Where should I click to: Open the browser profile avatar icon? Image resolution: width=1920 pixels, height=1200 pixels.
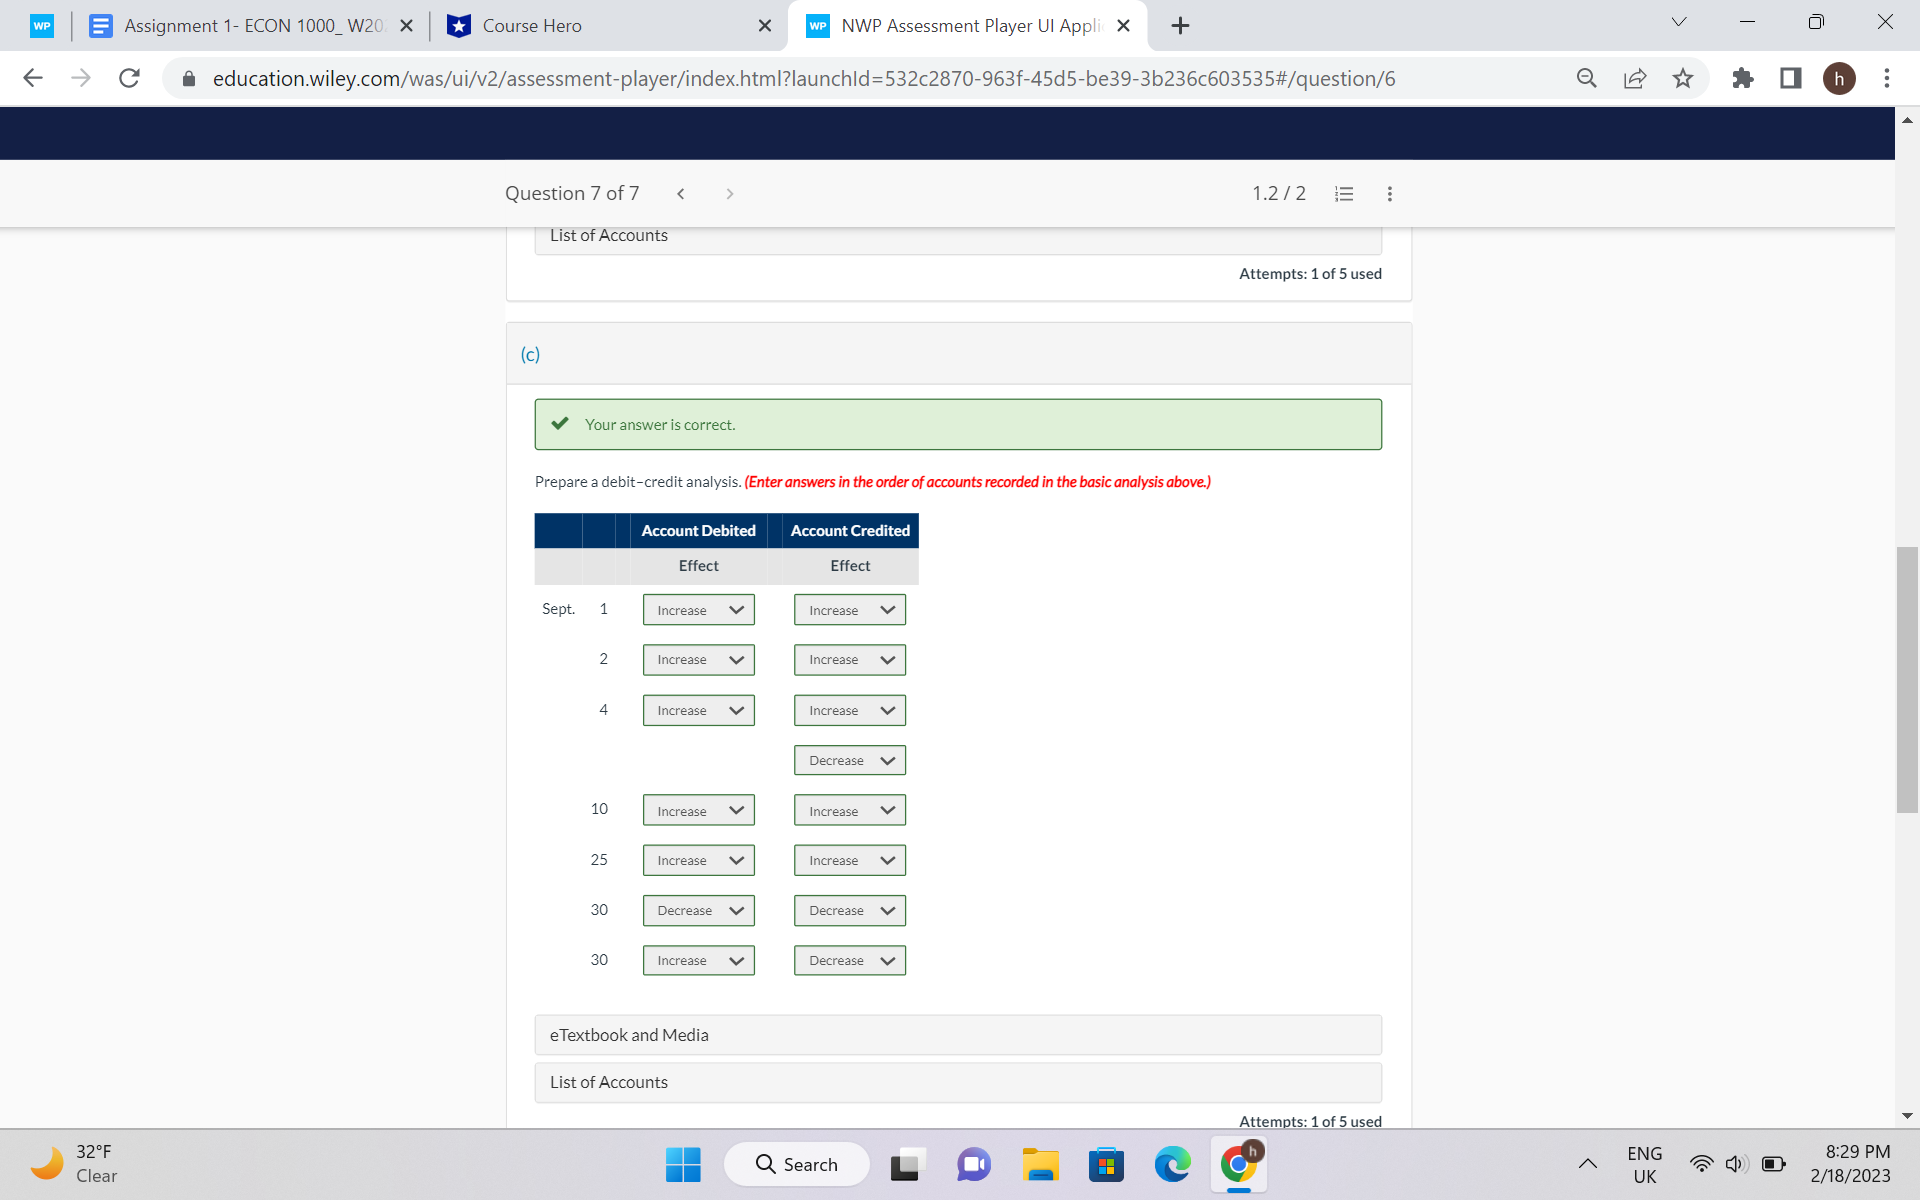(x=1840, y=78)
